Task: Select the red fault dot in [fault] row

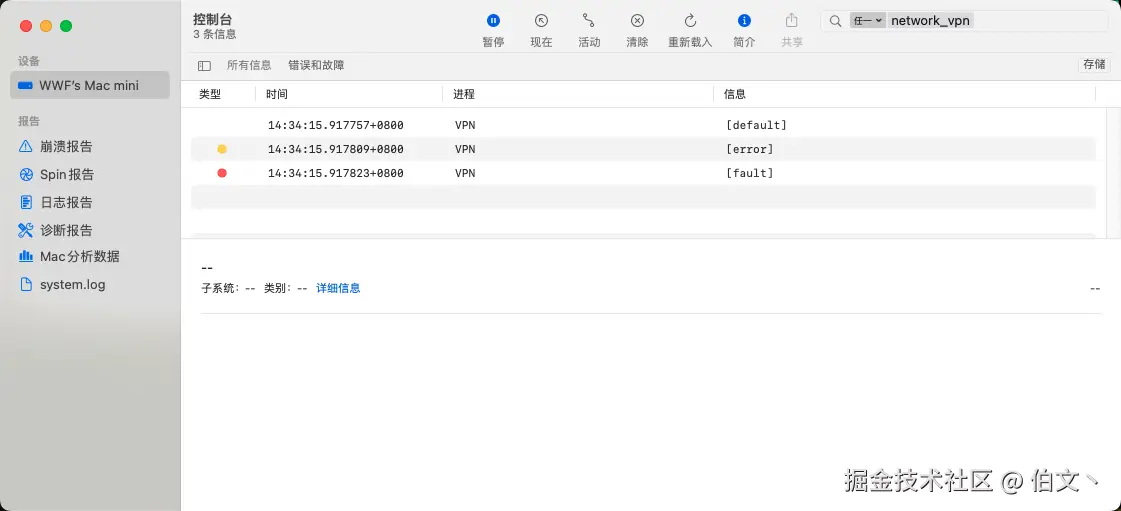Action: point(222,173)
